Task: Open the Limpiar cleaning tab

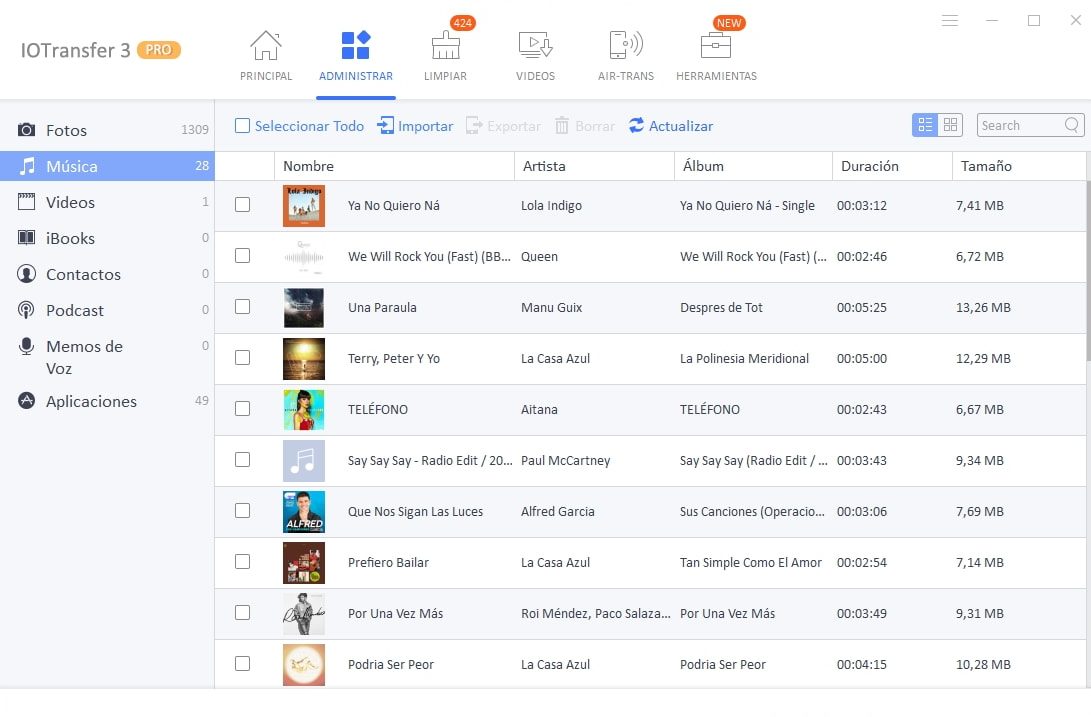Action: (x=445, y=56)
